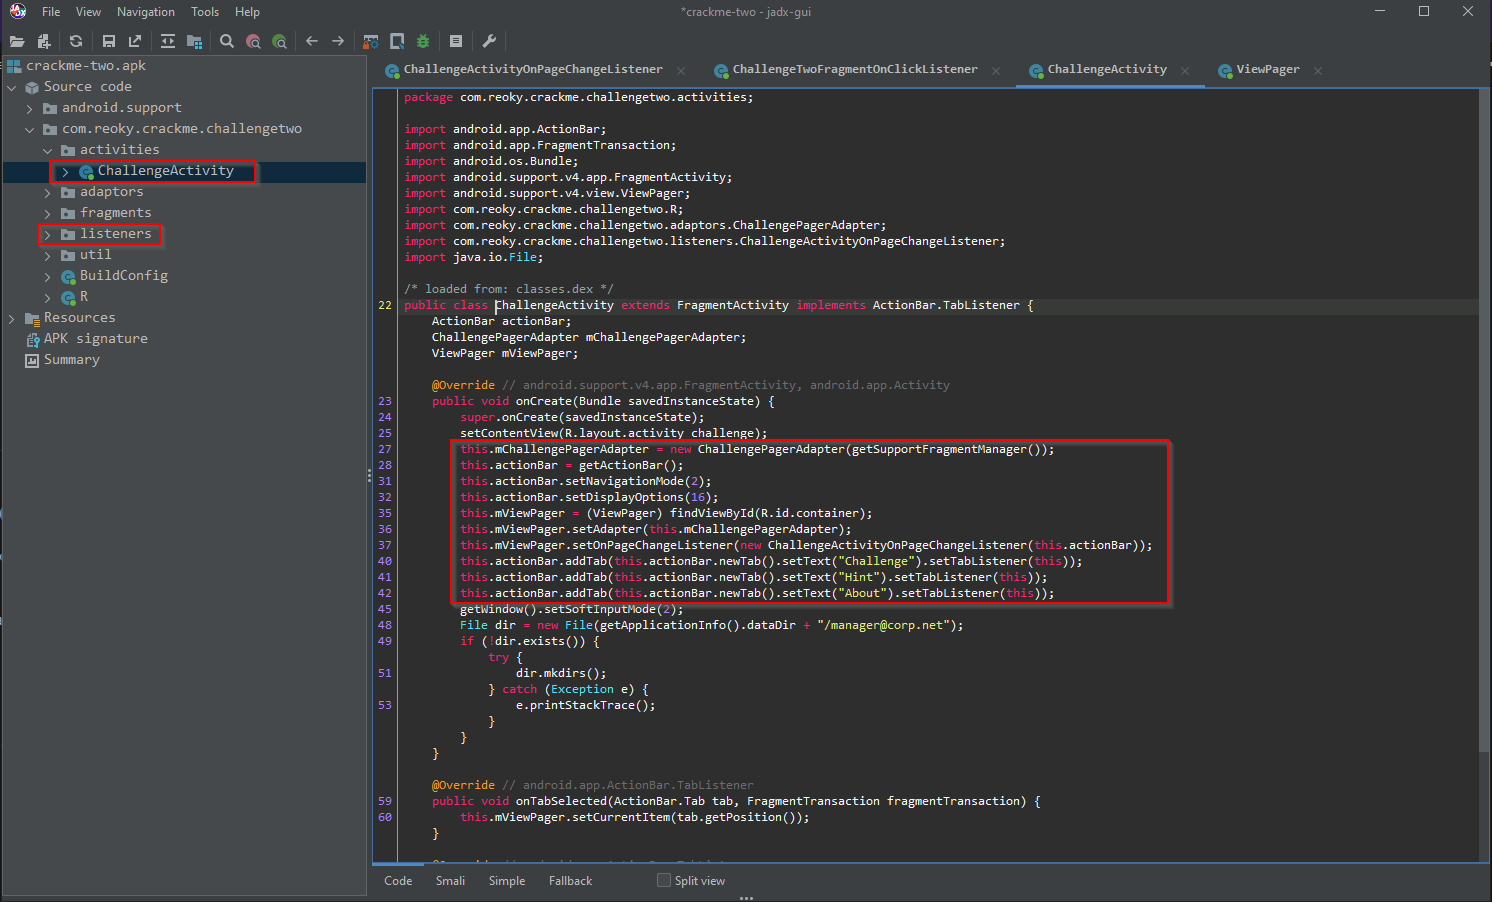
Task: Switch to ChallengeActivityOnPageChangeListener tab
Action: click(x=533, y=69)
